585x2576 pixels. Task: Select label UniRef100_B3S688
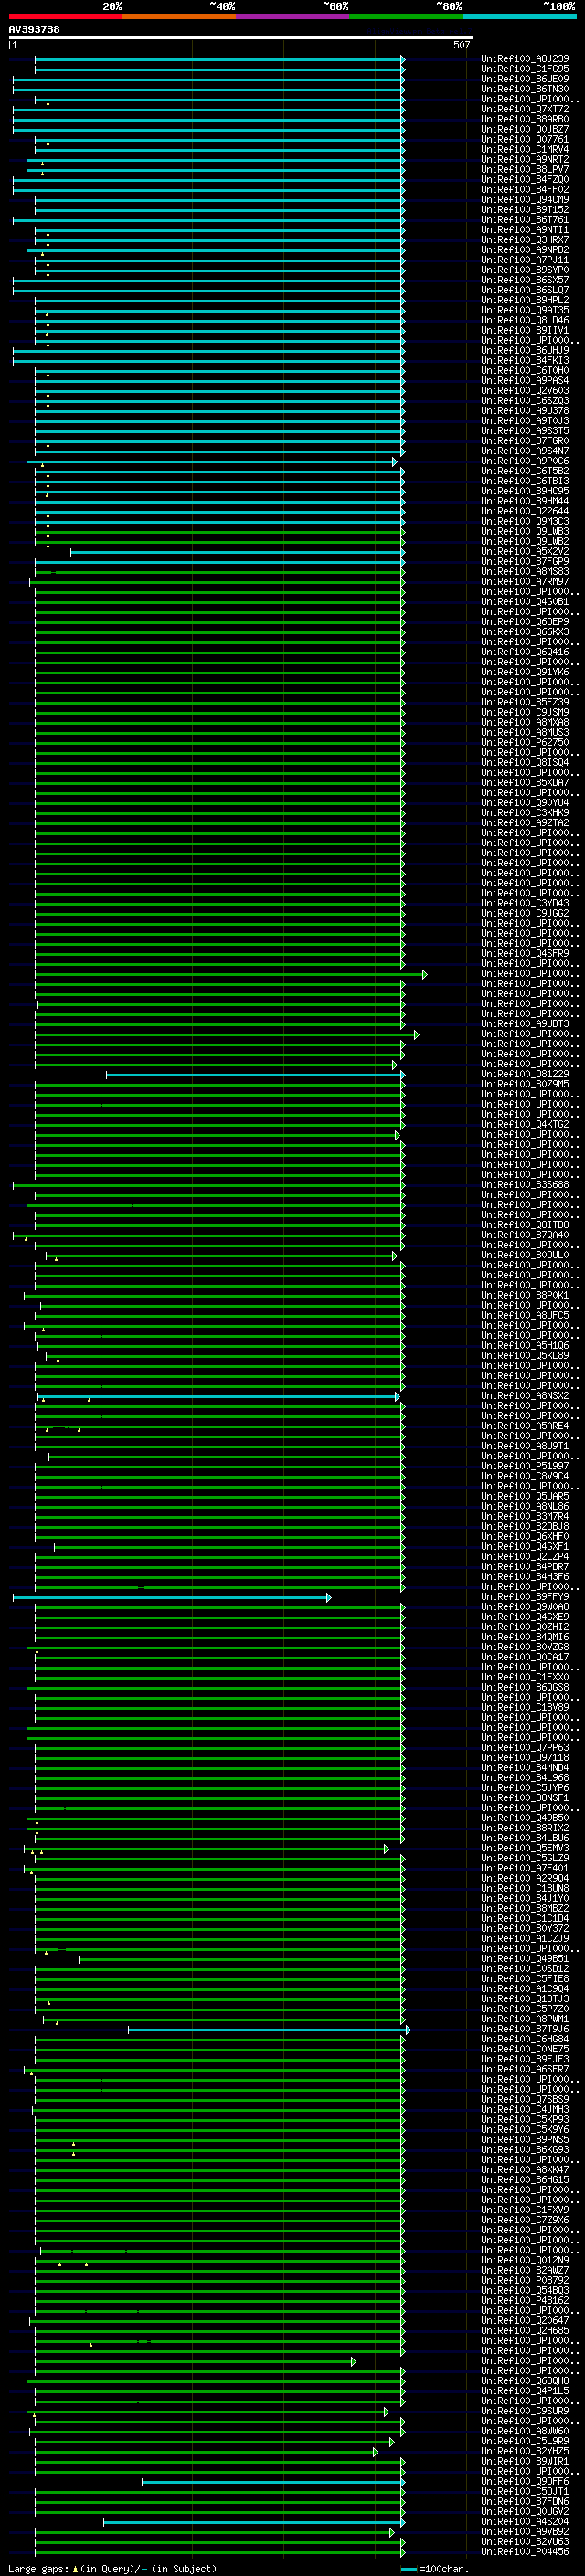tap(525, 1185)
